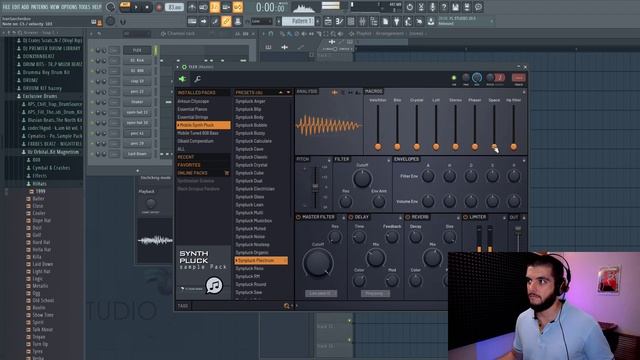This screenshot has width=640, height=360.
Task: Click the microphone recording icon
Action: click(433, 7)
